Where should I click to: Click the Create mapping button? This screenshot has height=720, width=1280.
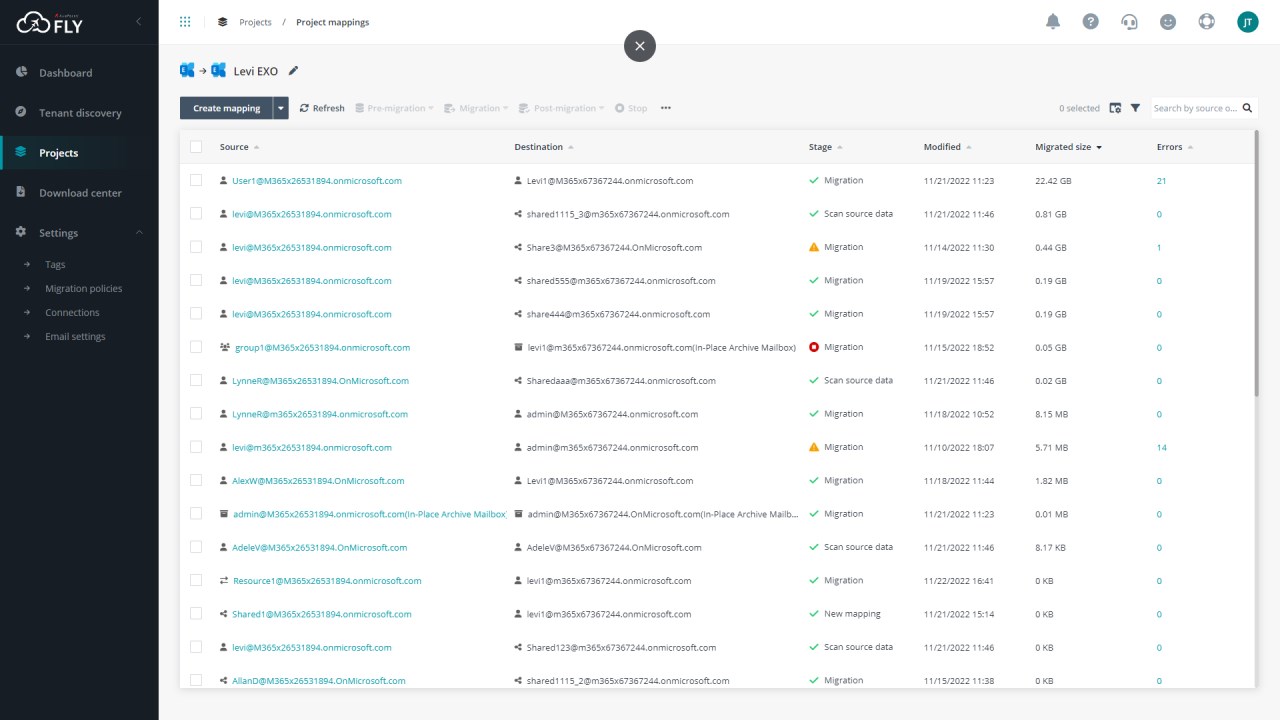[227, 108]
